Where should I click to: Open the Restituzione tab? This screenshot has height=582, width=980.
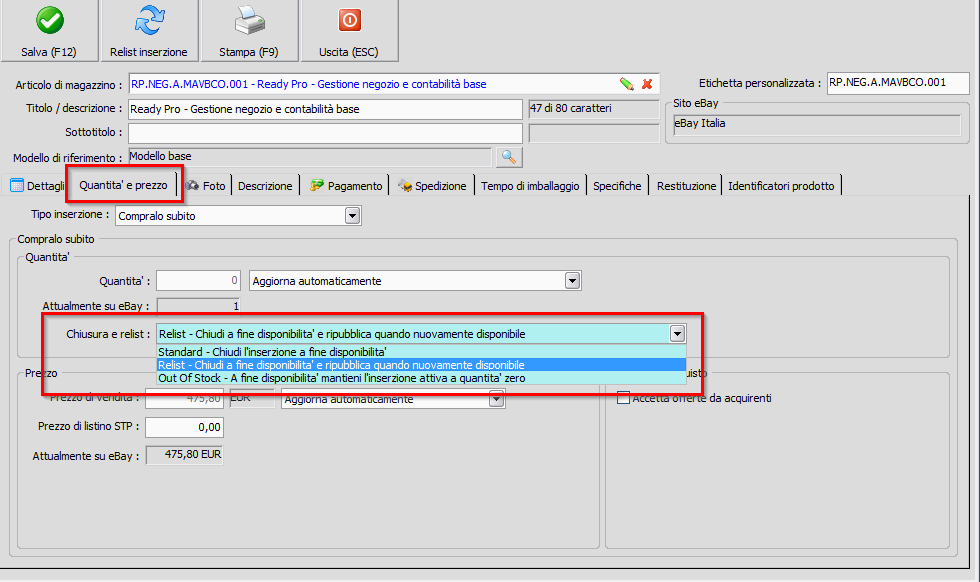[686, 186]
